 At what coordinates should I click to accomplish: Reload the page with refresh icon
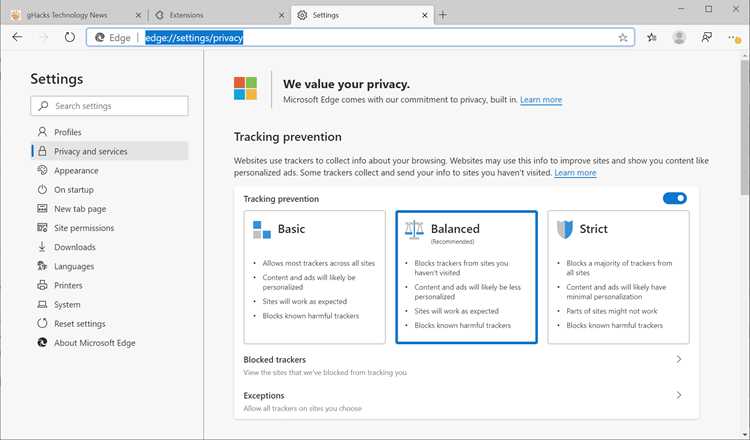click(70, 37)
